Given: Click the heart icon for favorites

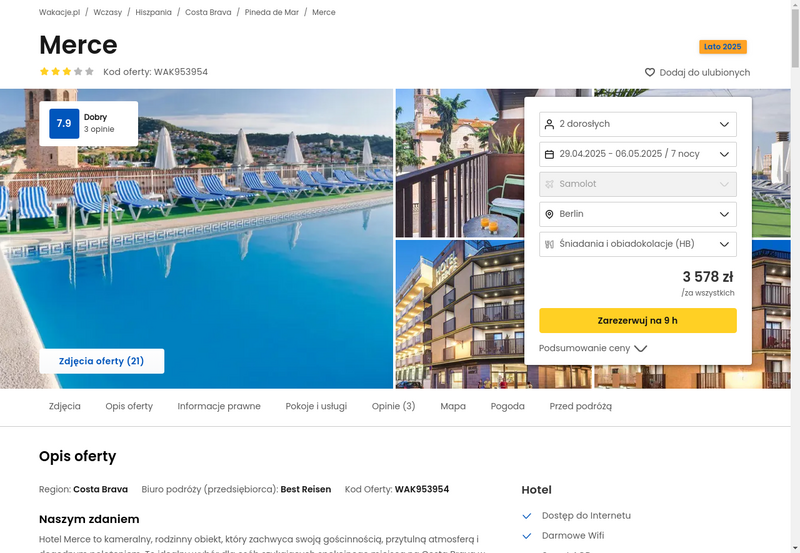Looking at the screenshot, I should (x=649, y=72).
